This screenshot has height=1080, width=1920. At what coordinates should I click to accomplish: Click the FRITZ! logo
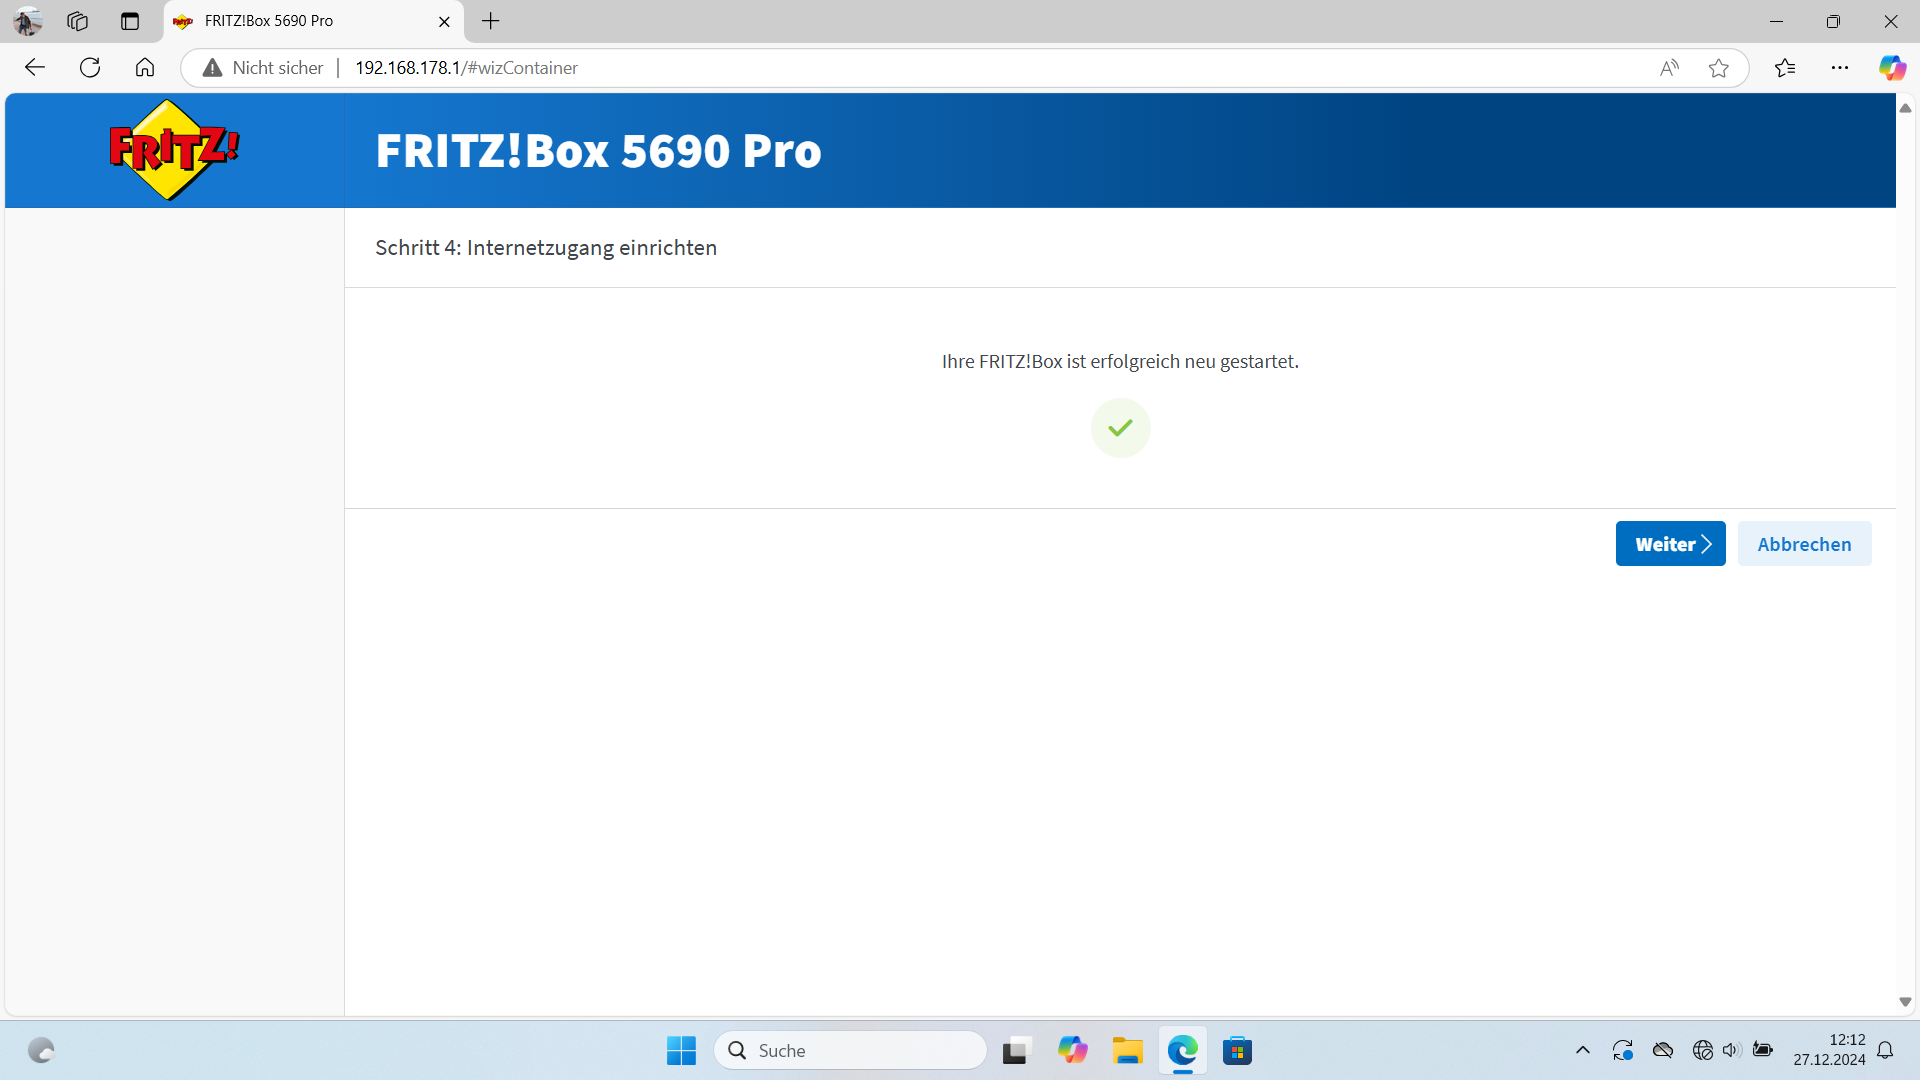tap(174, 150)
